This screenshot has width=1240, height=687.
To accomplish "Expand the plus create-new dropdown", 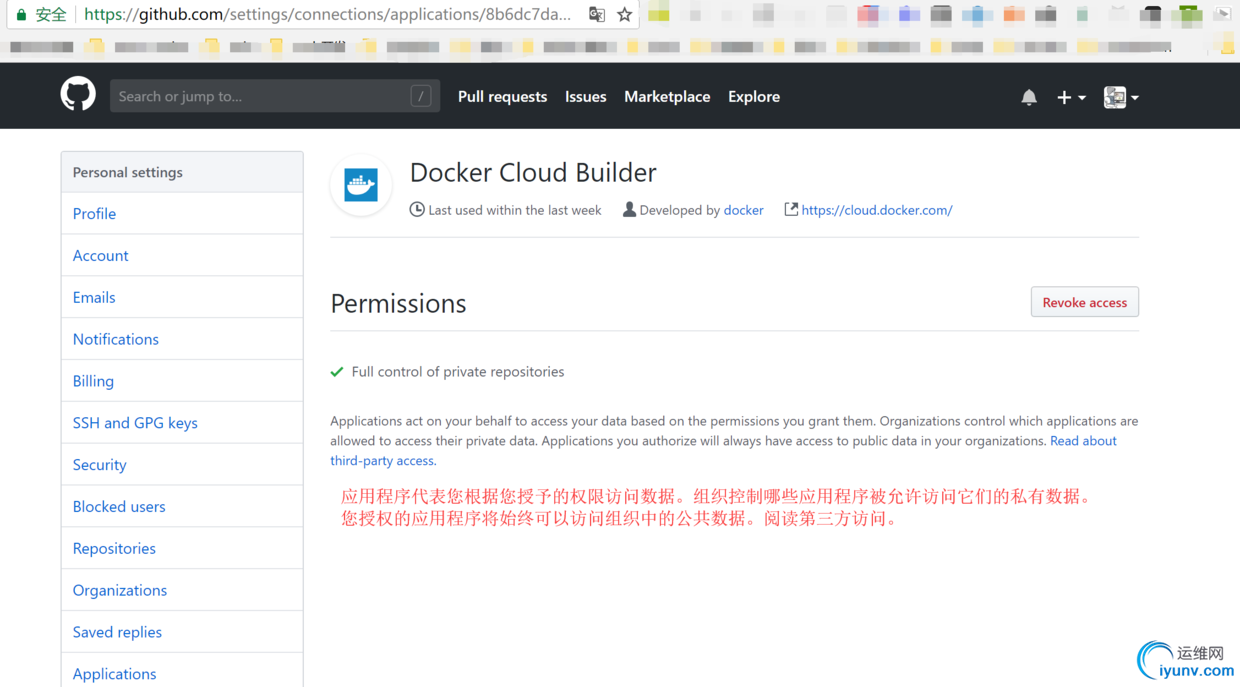I will 1071,97.
